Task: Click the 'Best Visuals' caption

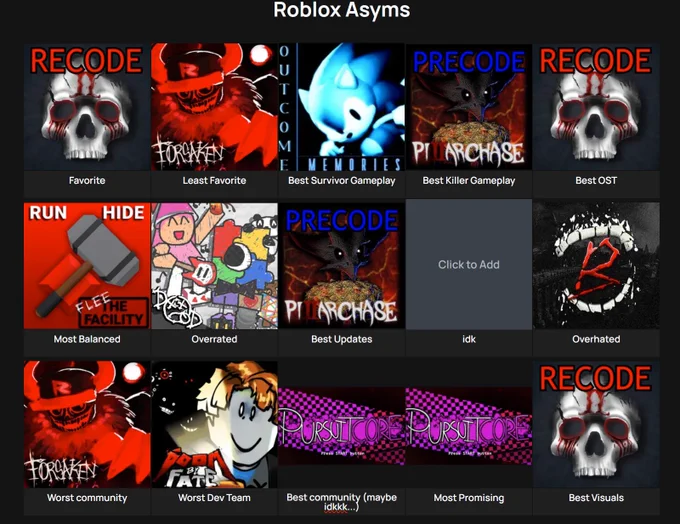Action: (596, 498)
